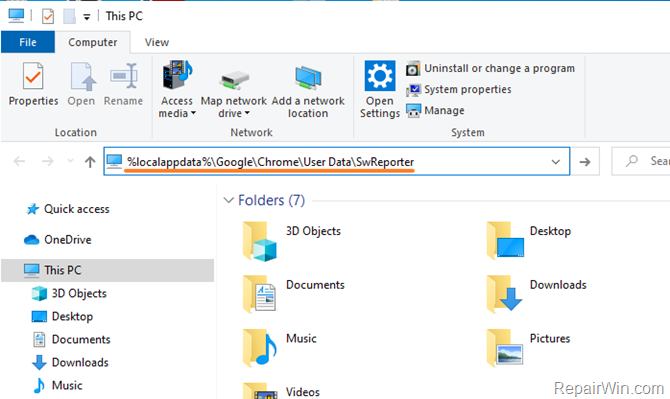Image resolution: width=670 pixels, height=399 pixels.
Task: Click the Rename ribbon icon
Action: coord(123,76)
